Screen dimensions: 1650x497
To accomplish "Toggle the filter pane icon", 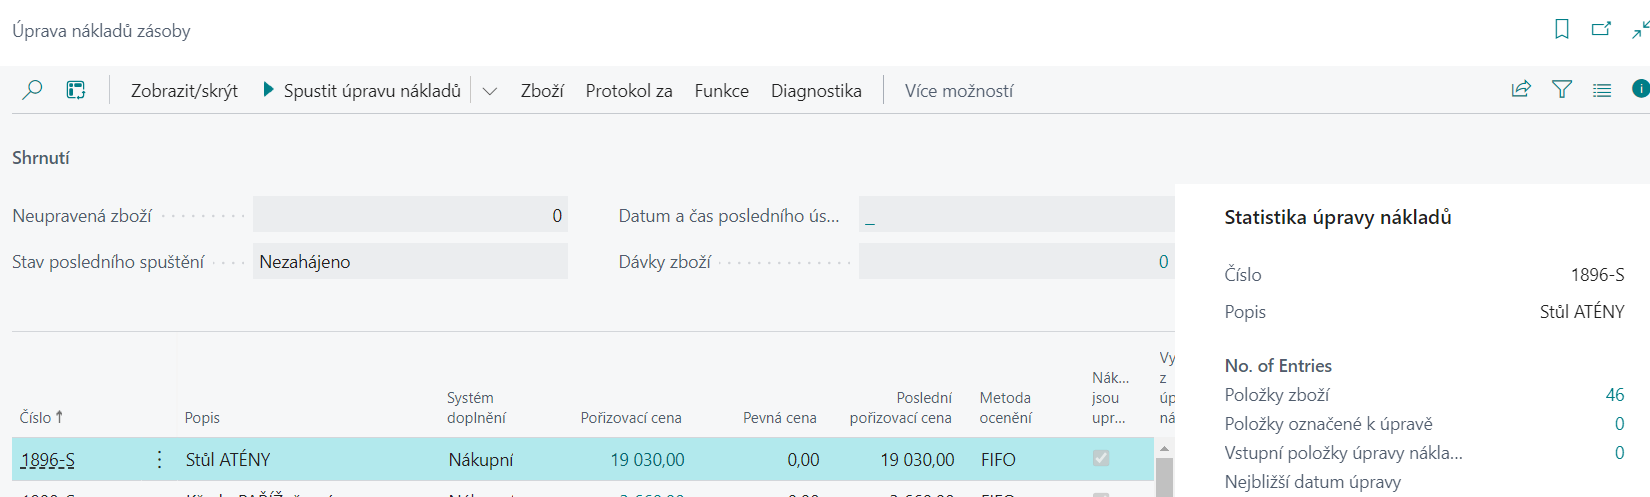I will click(x=1561, y=90).
